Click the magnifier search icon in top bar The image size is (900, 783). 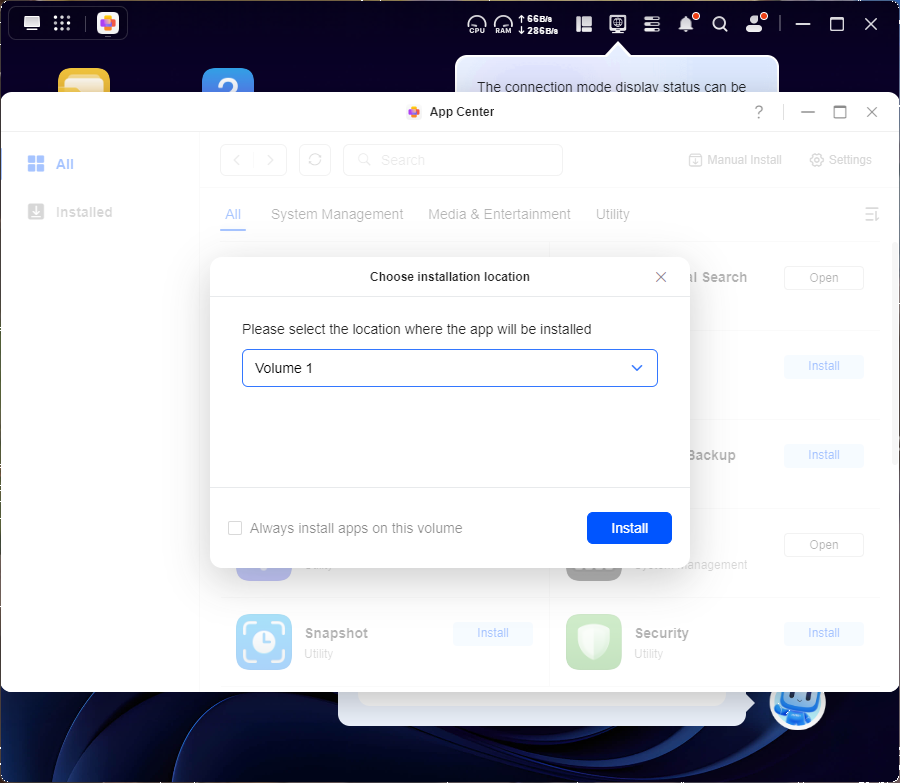point(720,24)
